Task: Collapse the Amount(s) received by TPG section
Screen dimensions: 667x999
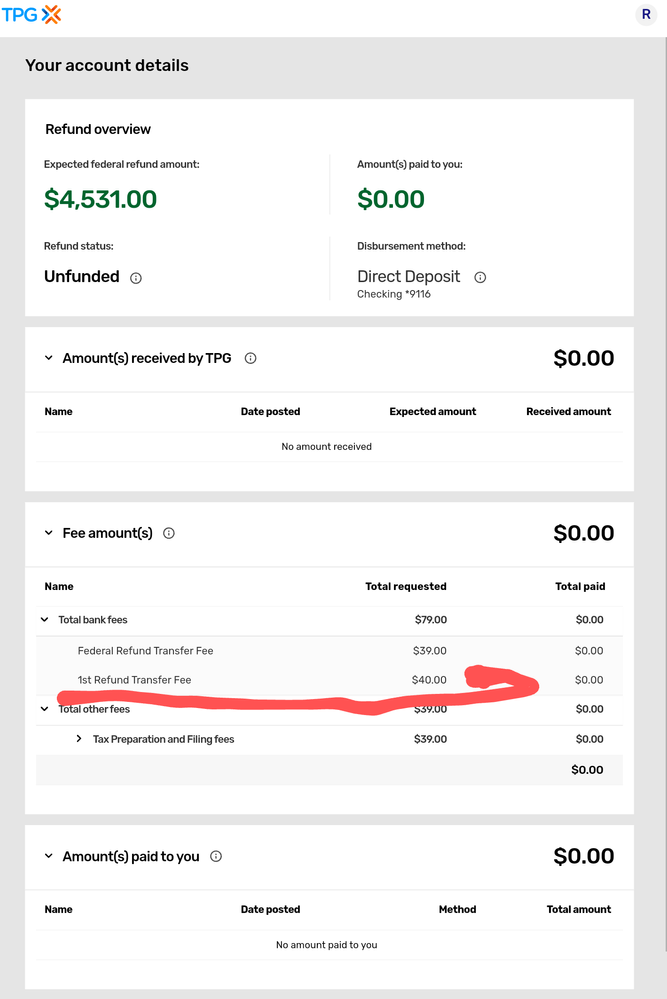Action: [48, 358]
